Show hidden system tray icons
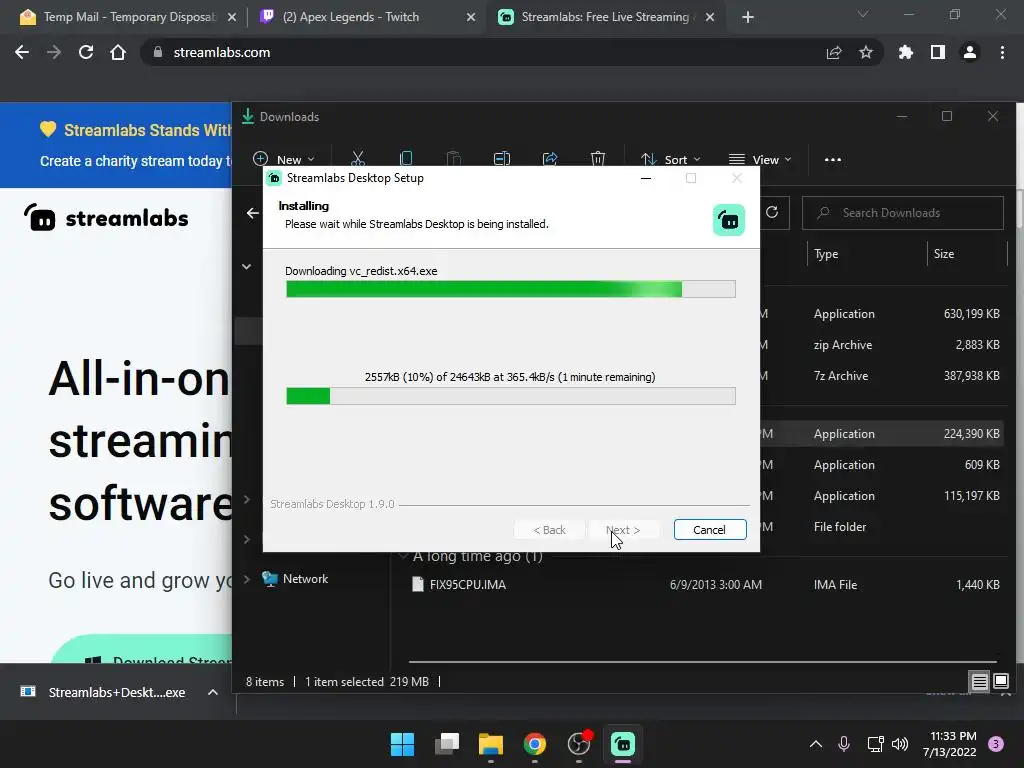Viewport: 1024px width, 768px height. point(816,744)
